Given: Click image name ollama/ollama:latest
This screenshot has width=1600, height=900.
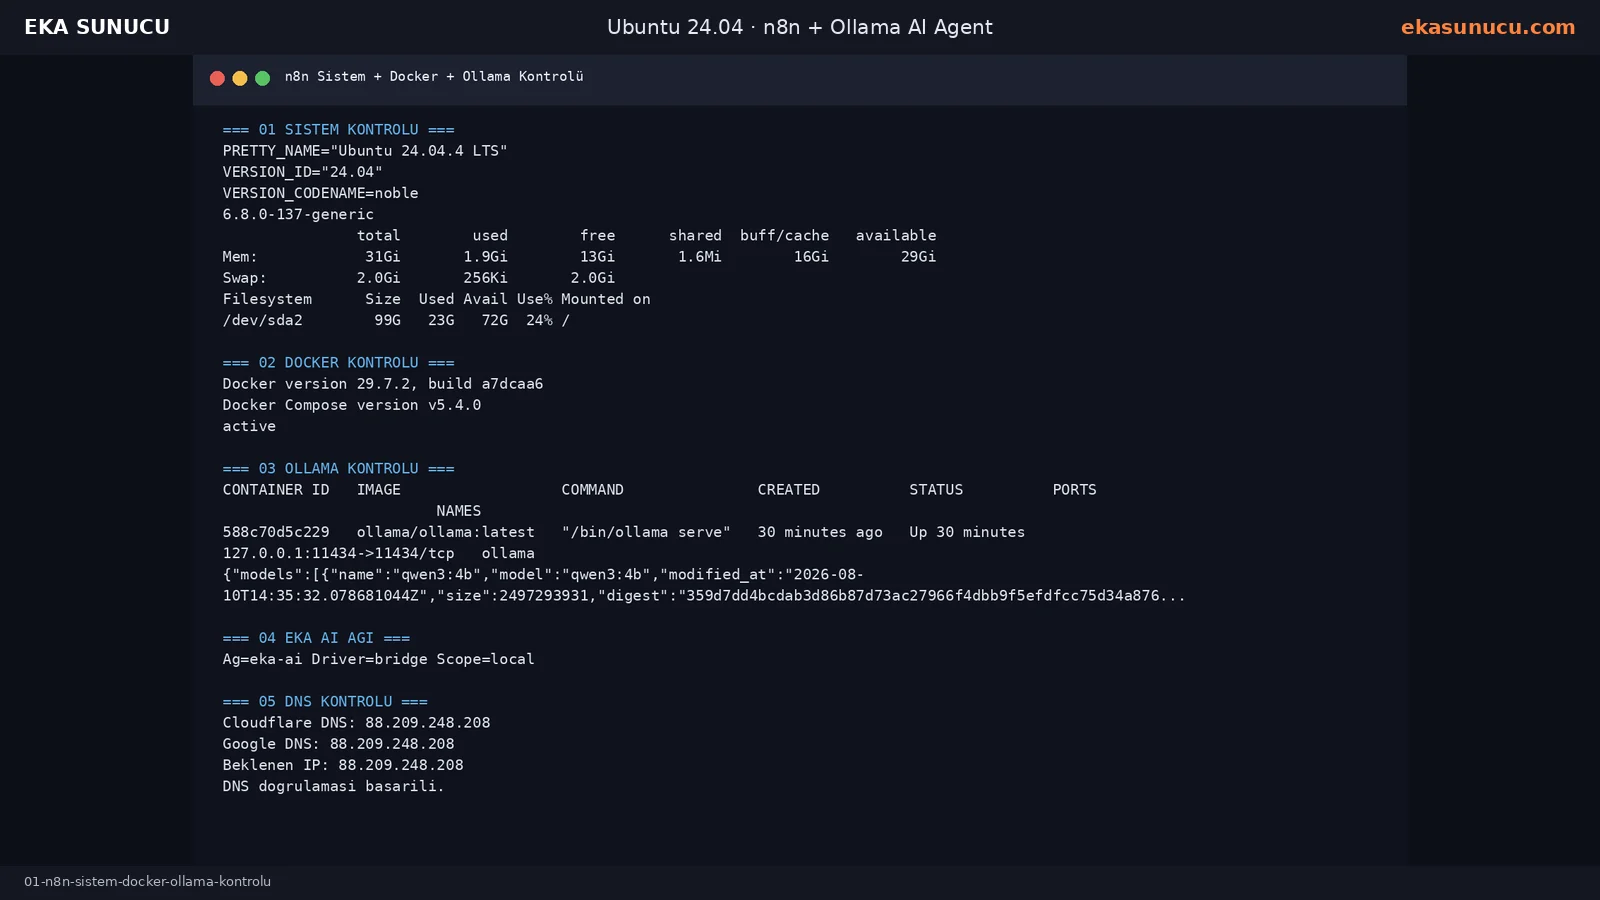Looking at the screenshot, I should tap(445, 532).
